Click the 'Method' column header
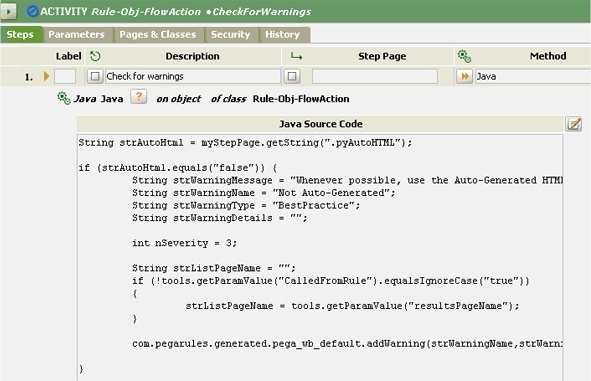 548,56
